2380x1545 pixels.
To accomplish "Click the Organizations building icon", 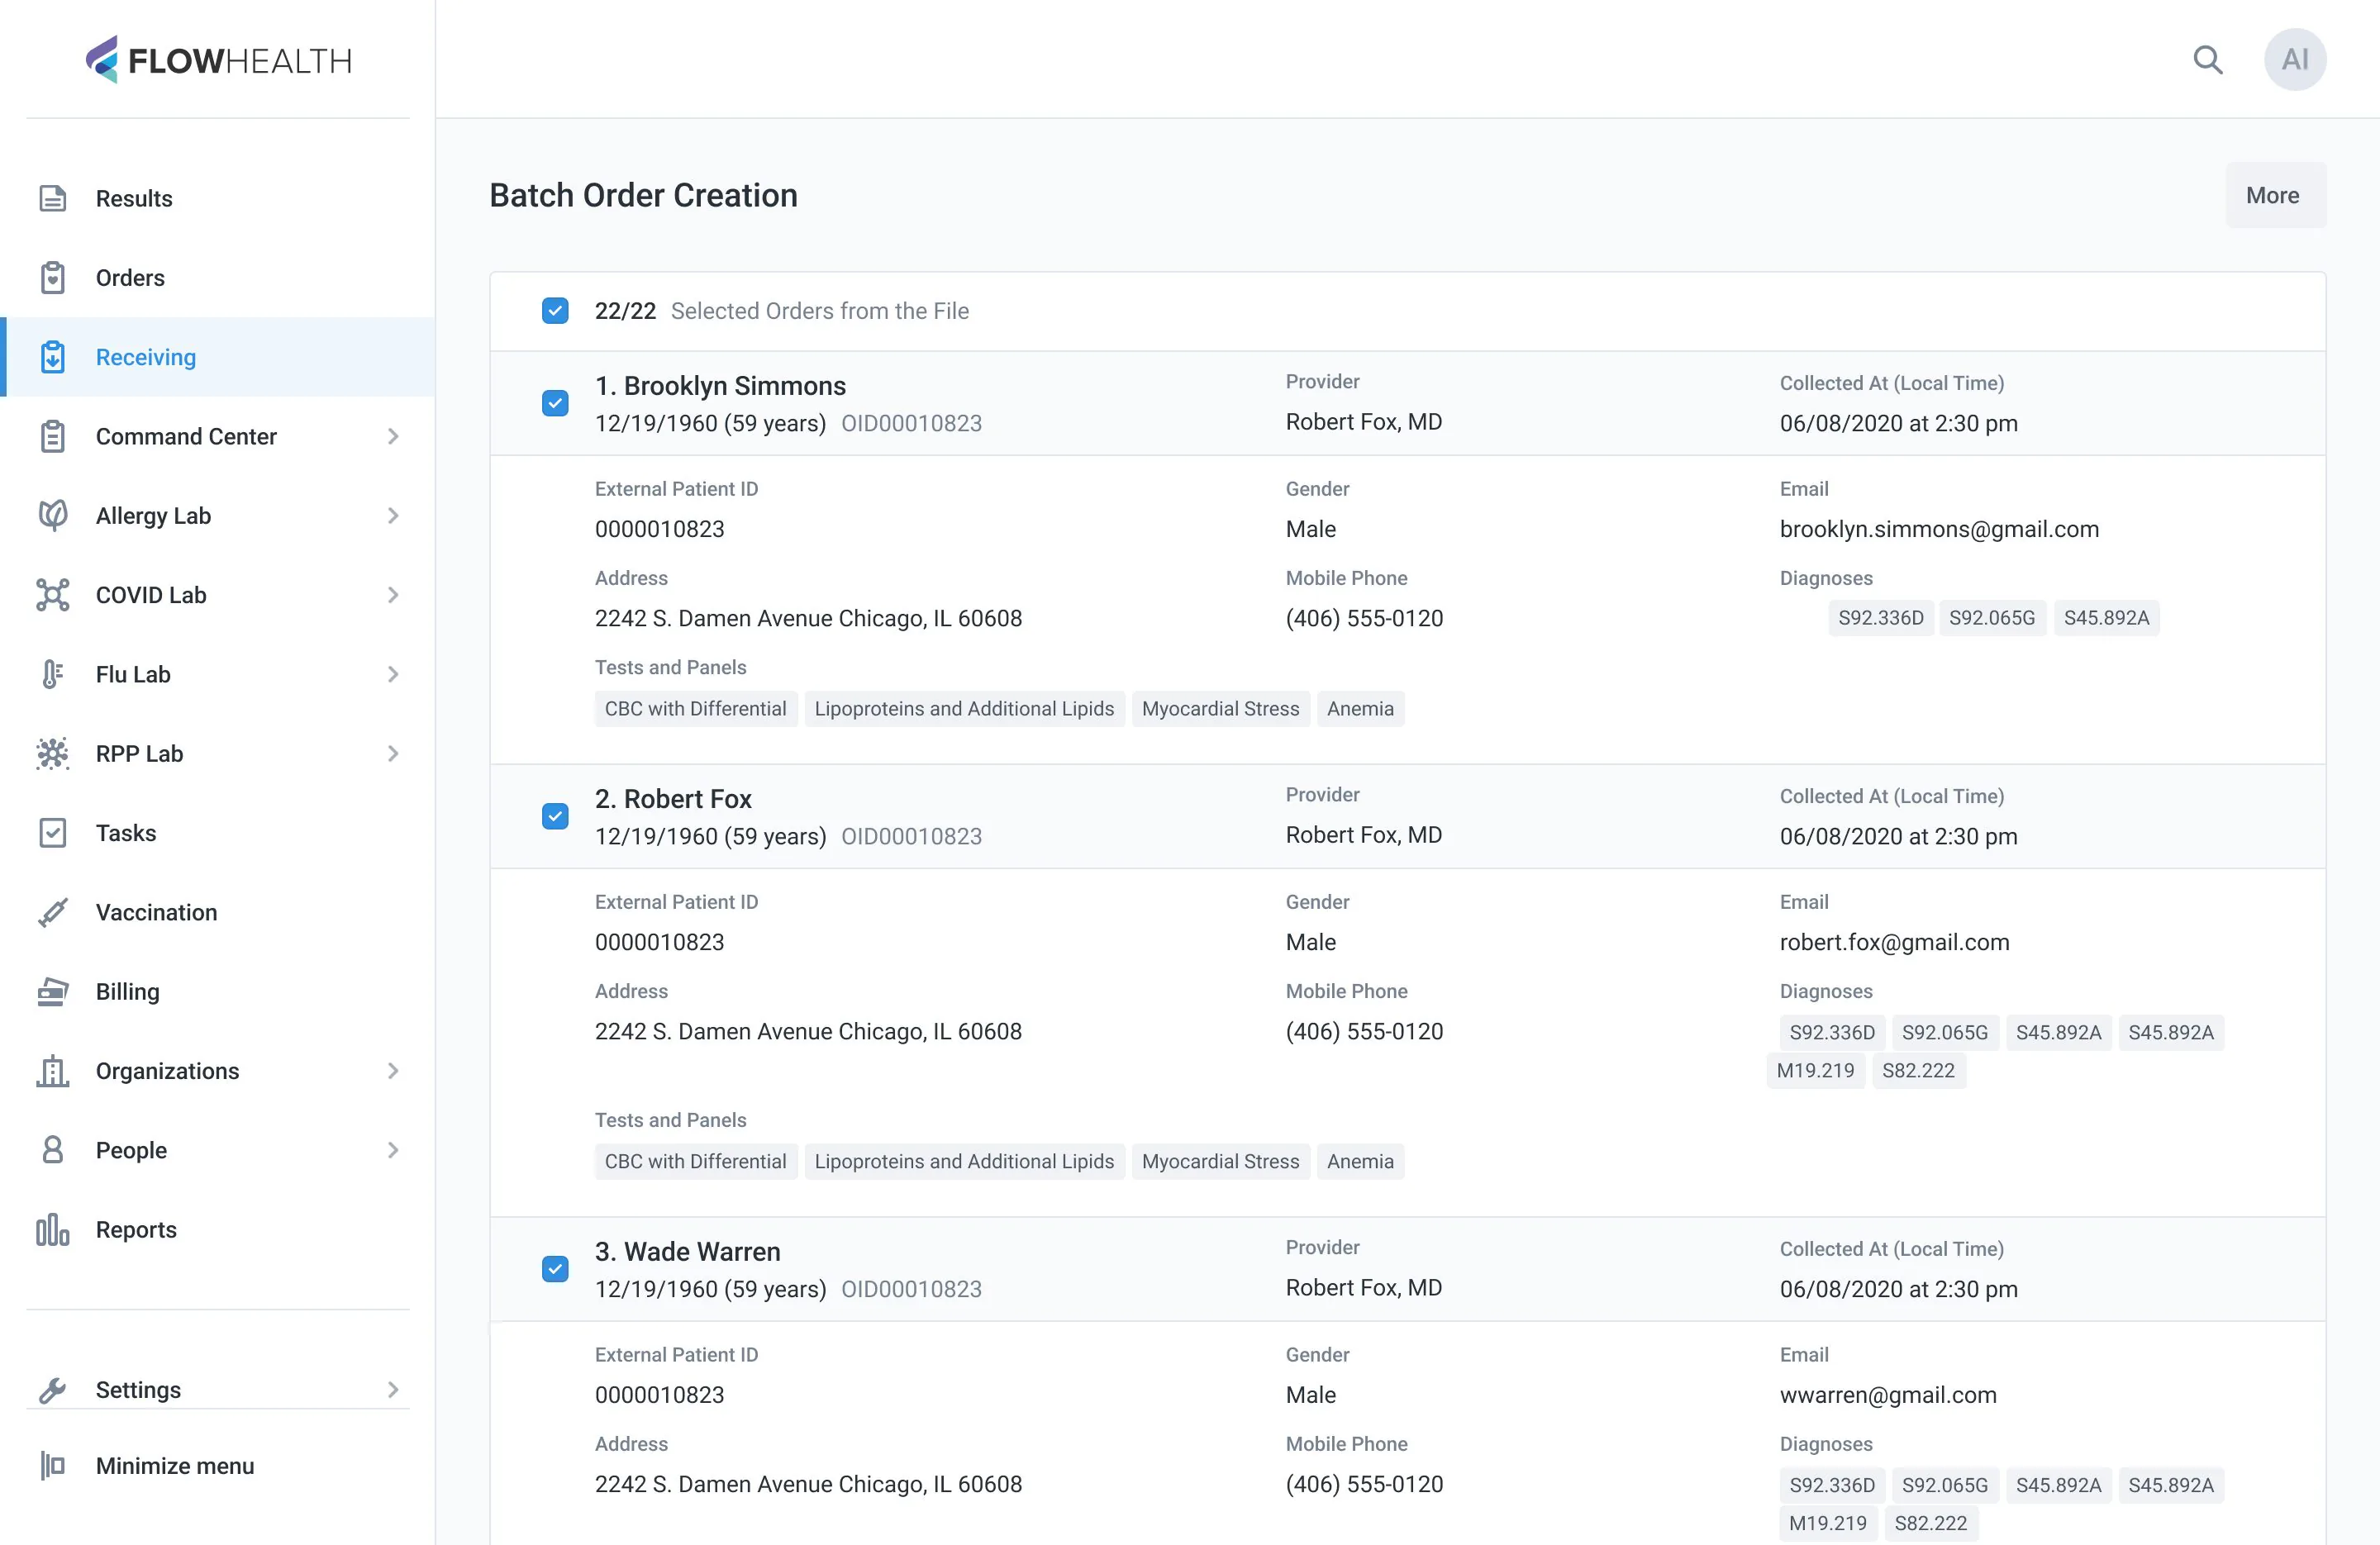I will pos(53,1071).
